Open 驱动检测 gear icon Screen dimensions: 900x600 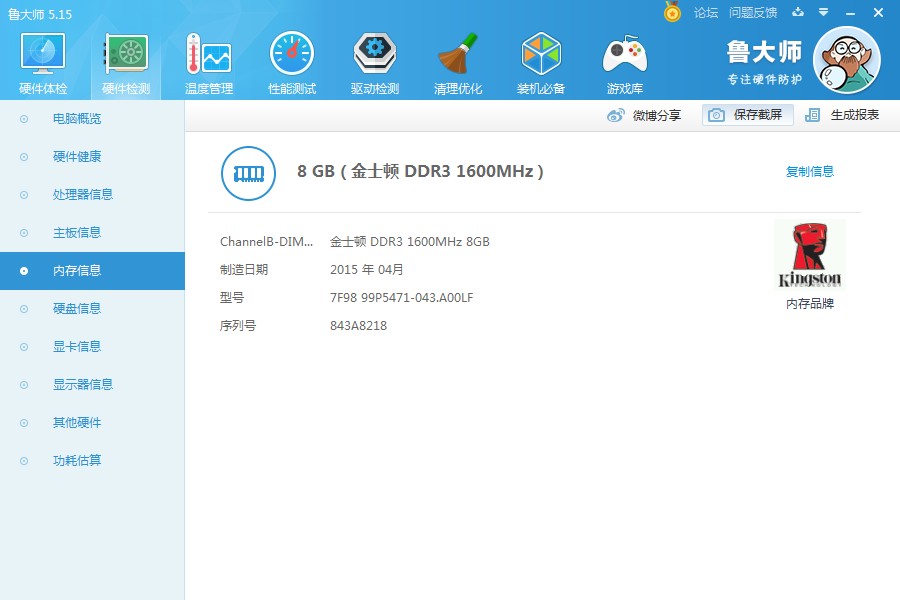[x=375, y=53]
